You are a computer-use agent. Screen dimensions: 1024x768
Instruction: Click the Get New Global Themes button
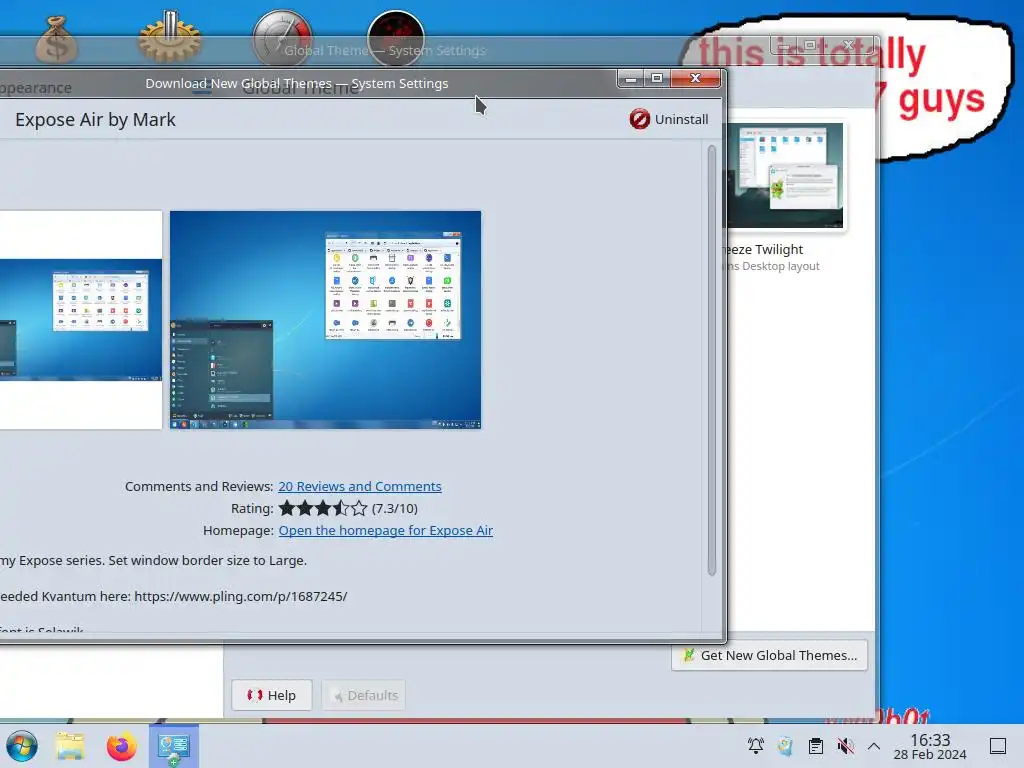pyautogui.click(x=769, y=655)
